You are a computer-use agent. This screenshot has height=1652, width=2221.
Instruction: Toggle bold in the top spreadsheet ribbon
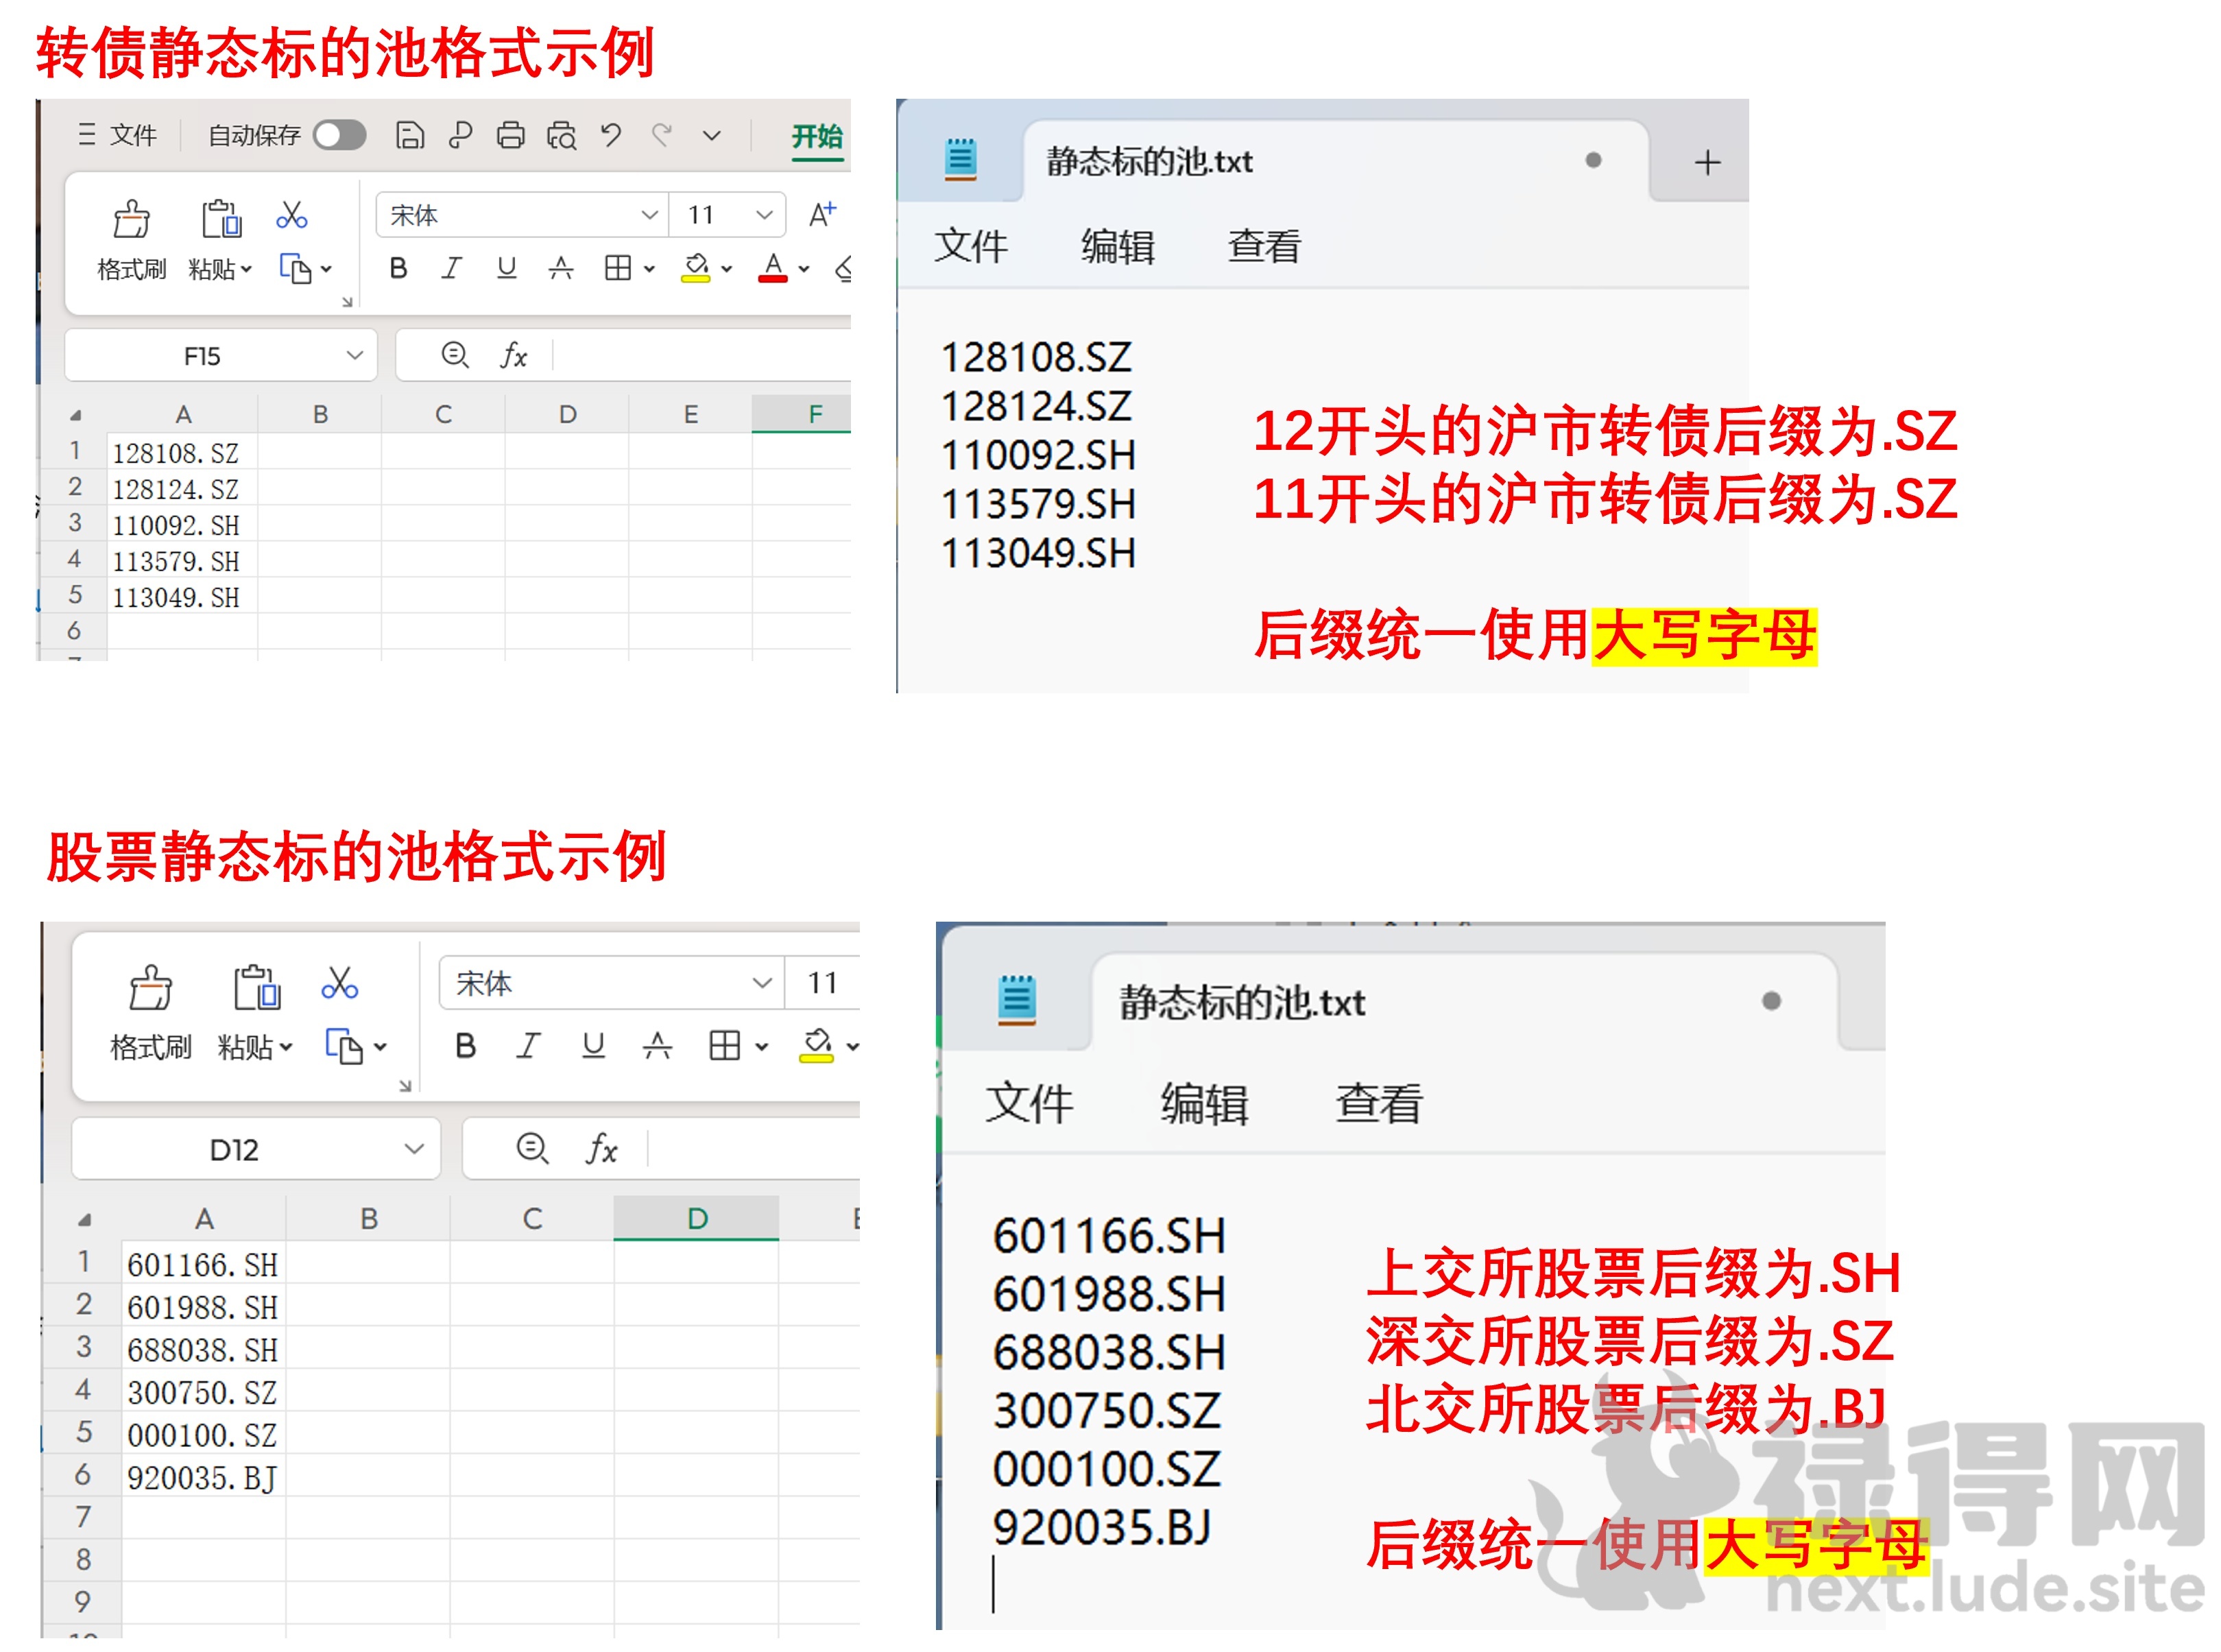pos(398,268)
